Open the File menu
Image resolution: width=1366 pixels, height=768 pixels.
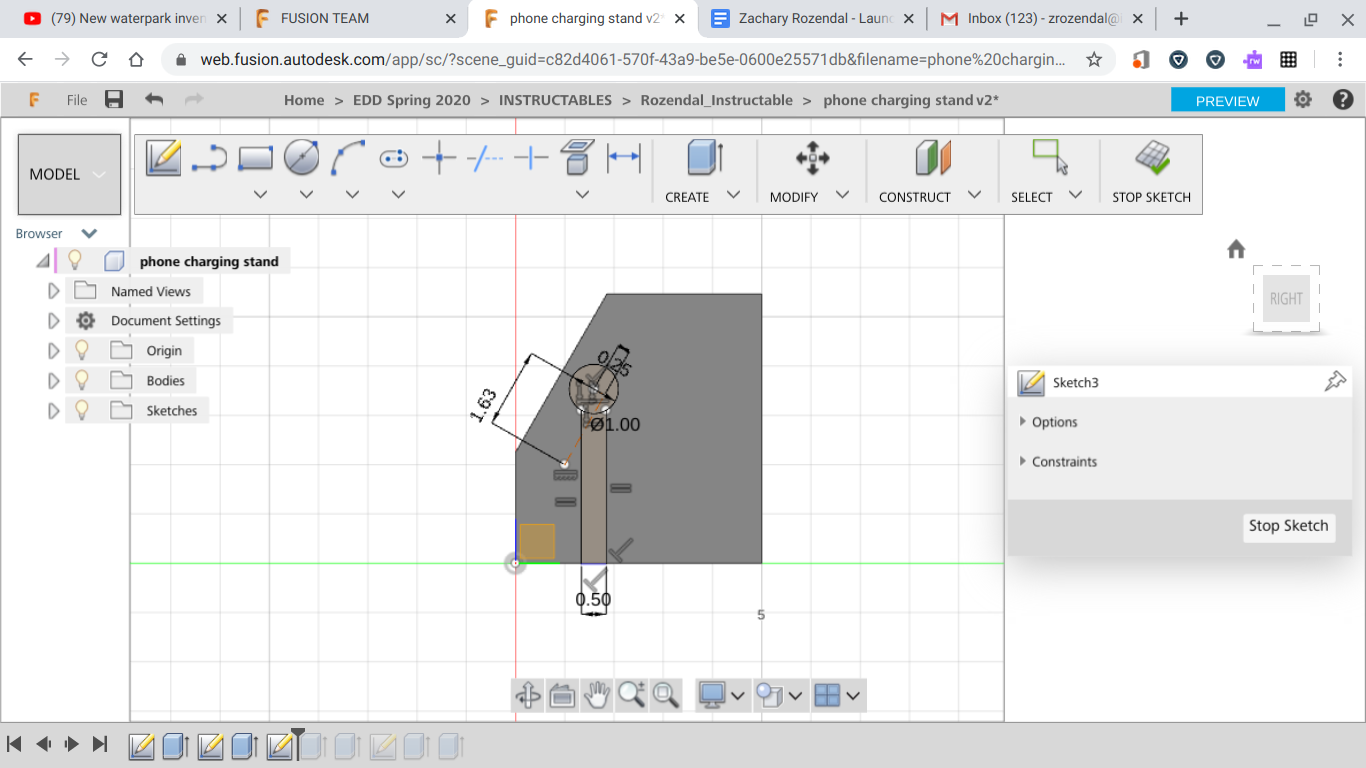77,100
